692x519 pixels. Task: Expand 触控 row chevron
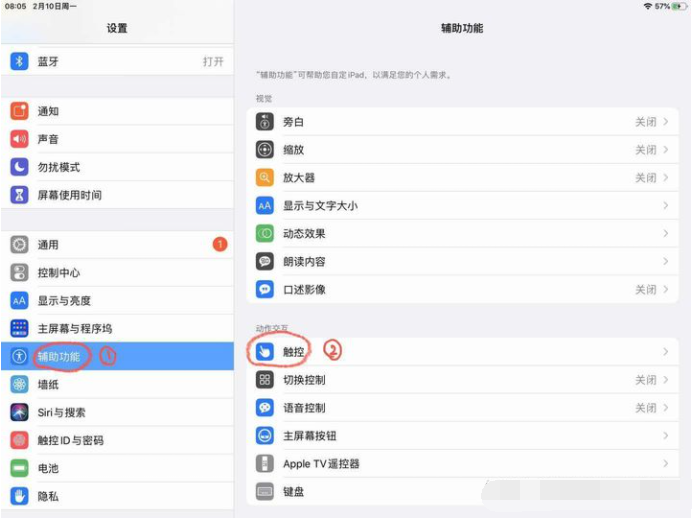pyautogui.click(x=666, y=352)
